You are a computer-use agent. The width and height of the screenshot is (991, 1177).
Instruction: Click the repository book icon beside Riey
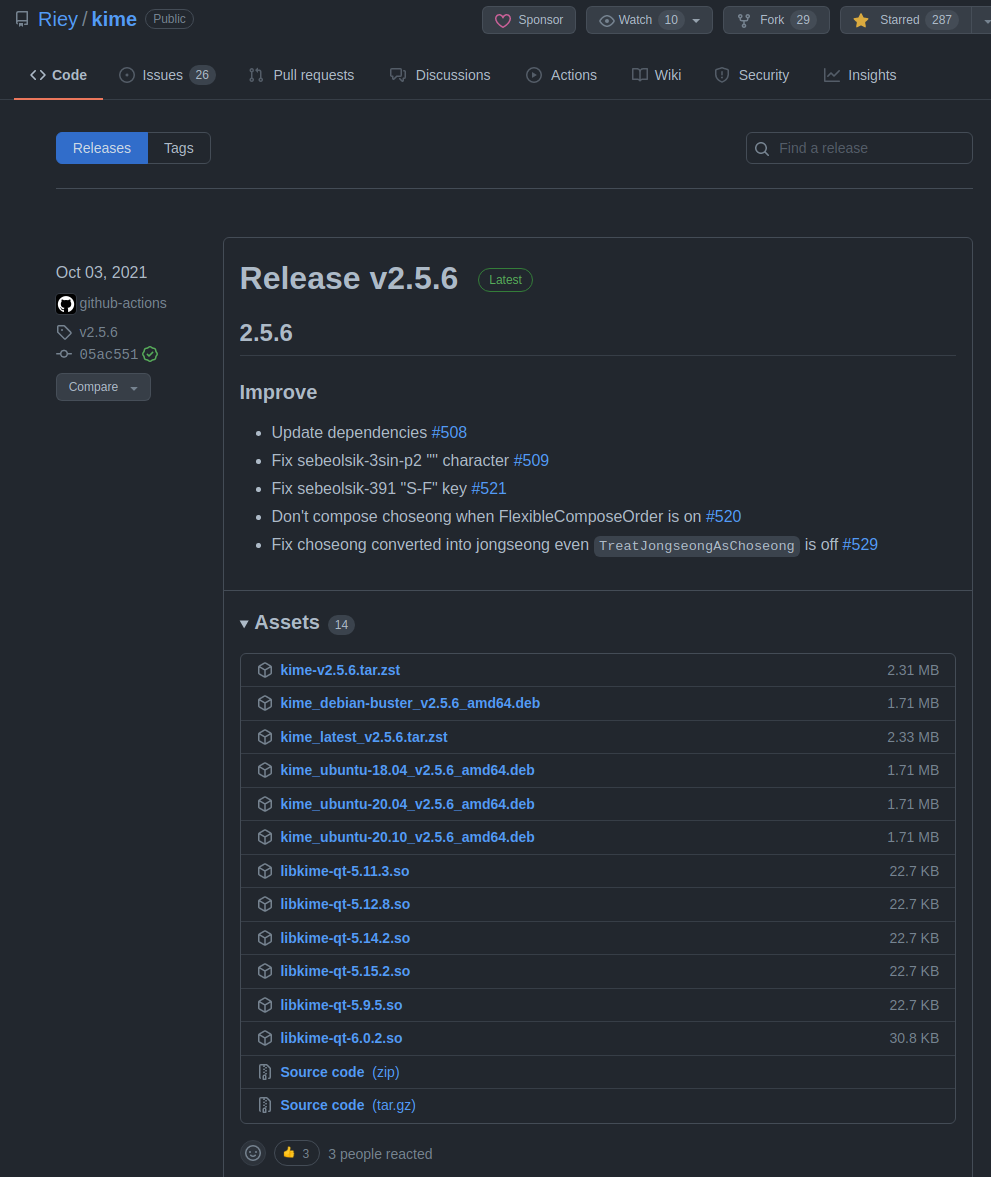[x=22, y=20]
